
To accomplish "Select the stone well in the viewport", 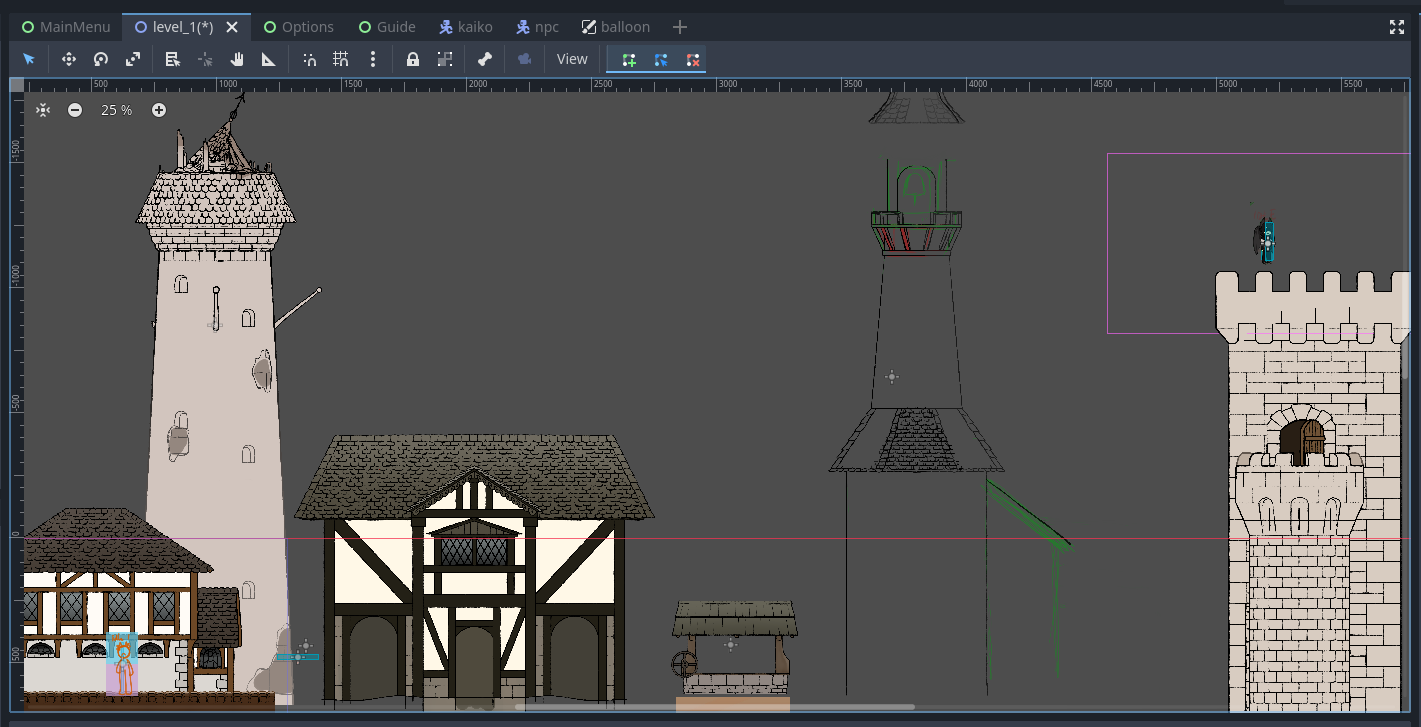I will tap(735, 648).
